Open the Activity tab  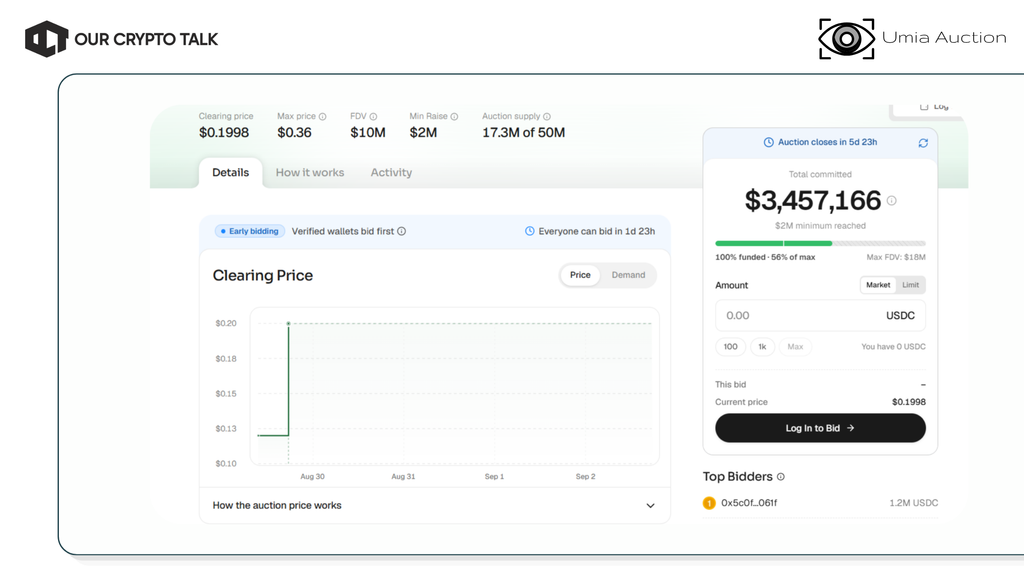[391, 172]
